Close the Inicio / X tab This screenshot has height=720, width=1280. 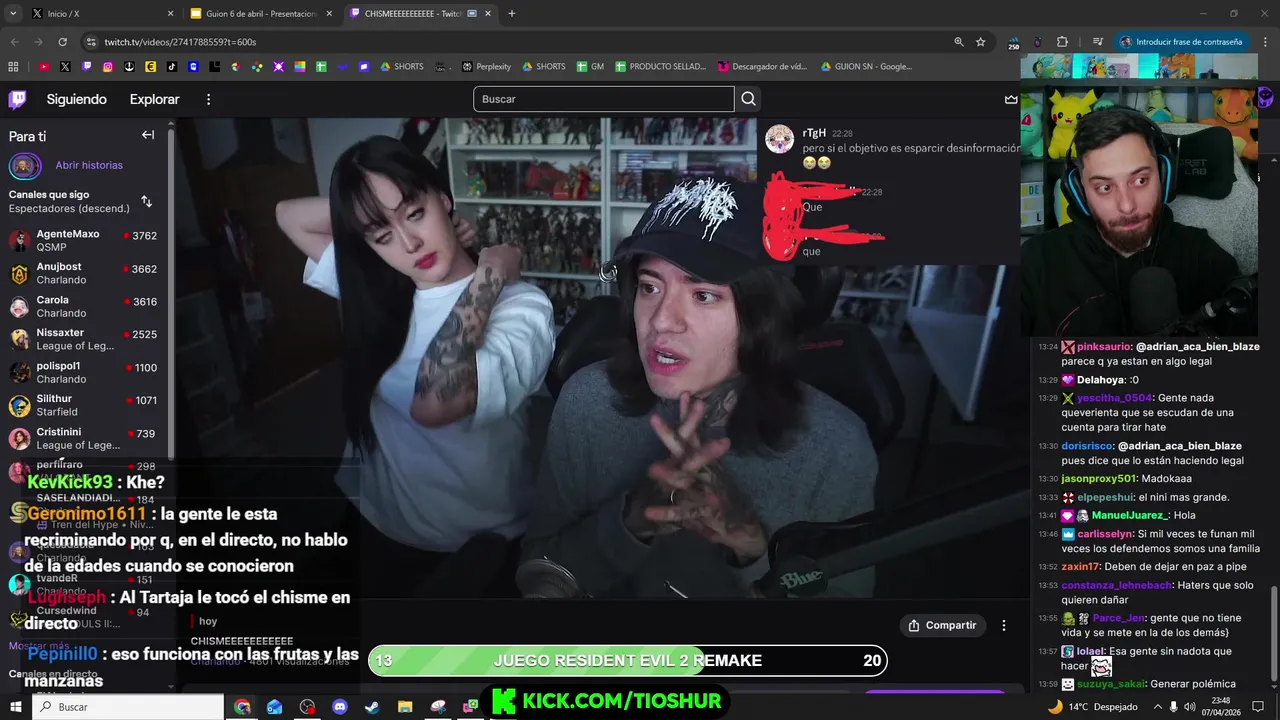(x=170, y=14)
